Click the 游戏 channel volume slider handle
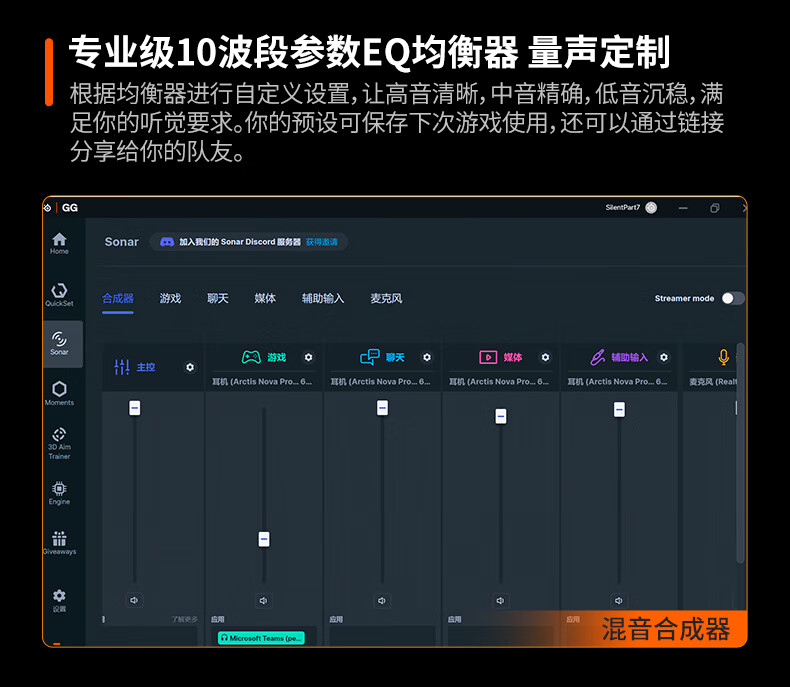 (x=264, y=539)
